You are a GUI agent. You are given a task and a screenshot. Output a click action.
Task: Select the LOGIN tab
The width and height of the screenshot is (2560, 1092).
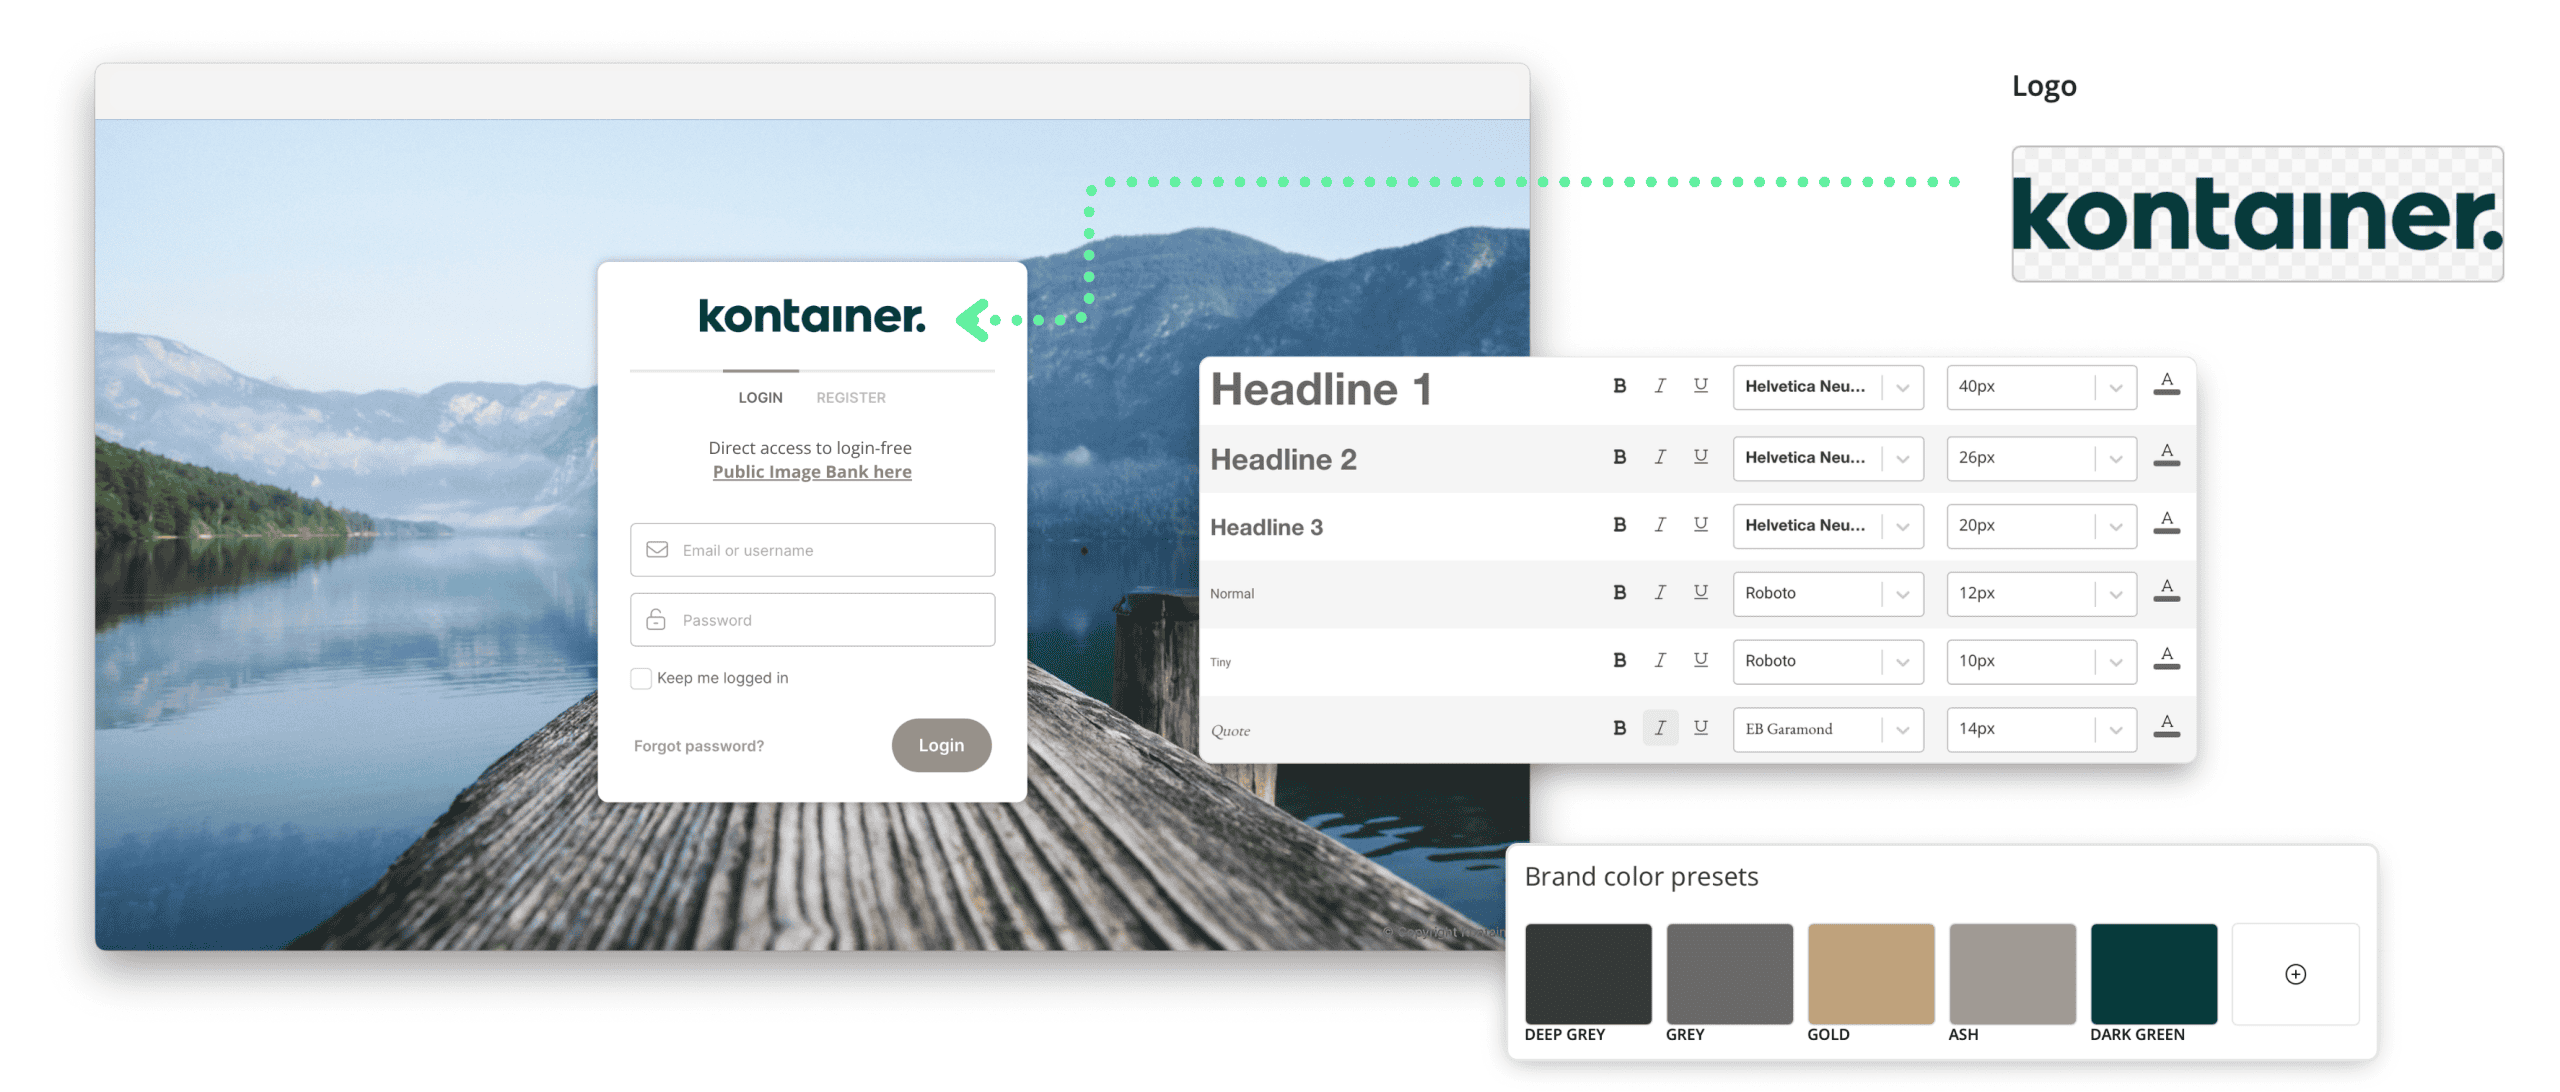(x=760, y=397)
